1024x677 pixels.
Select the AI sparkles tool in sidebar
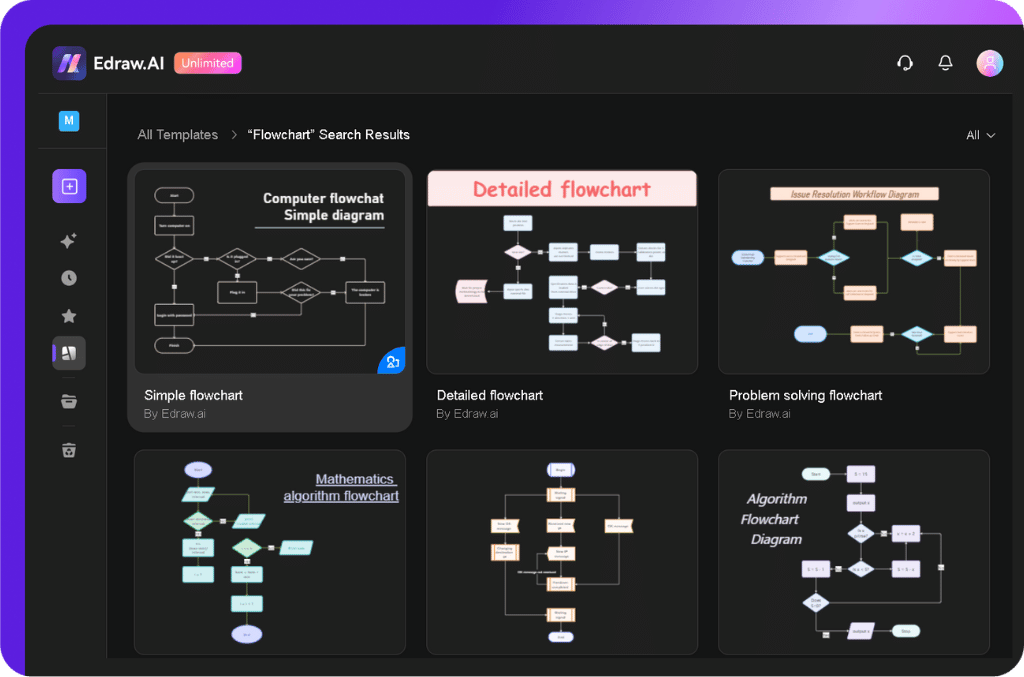click(68, 240)
